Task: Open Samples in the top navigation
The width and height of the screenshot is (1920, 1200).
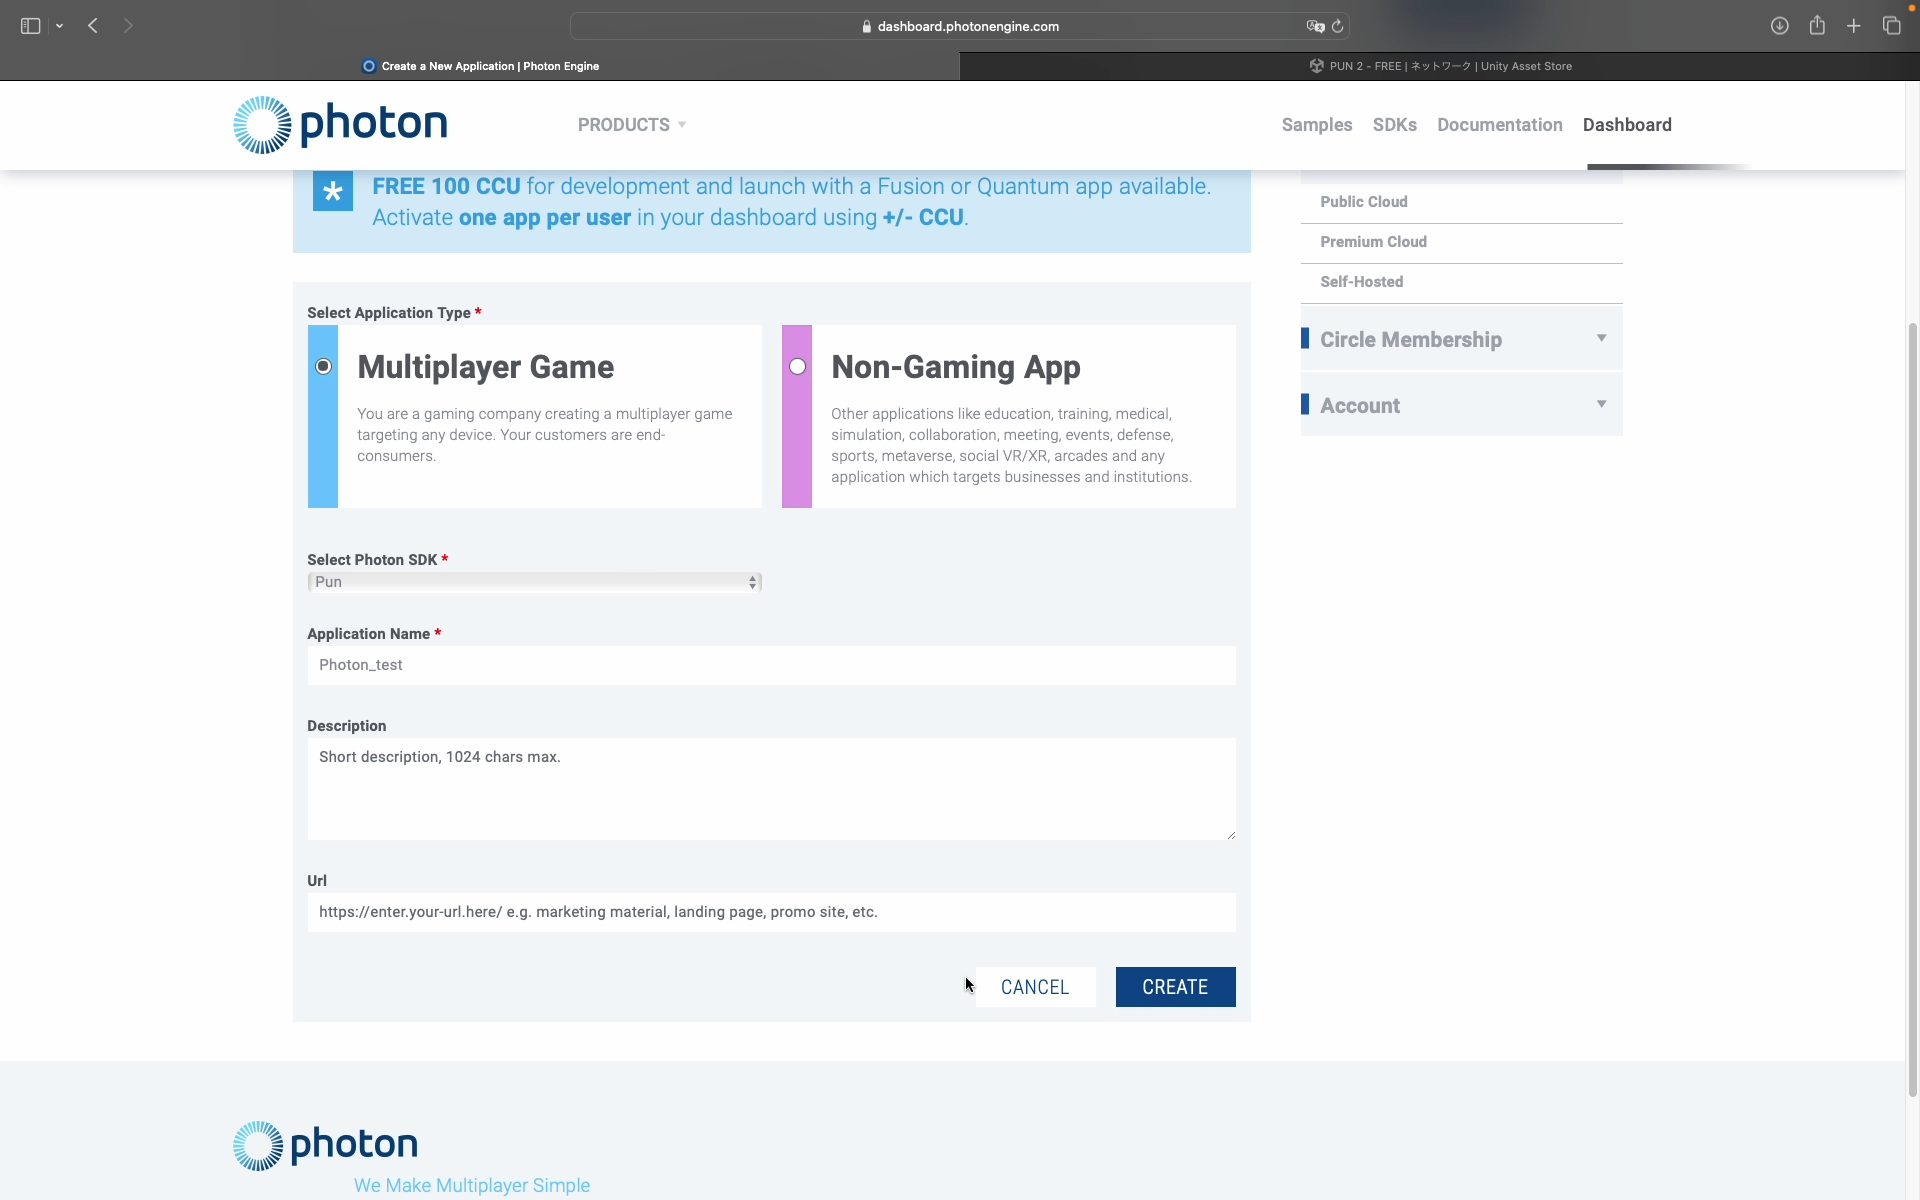Action: [x=1317, y=125]
